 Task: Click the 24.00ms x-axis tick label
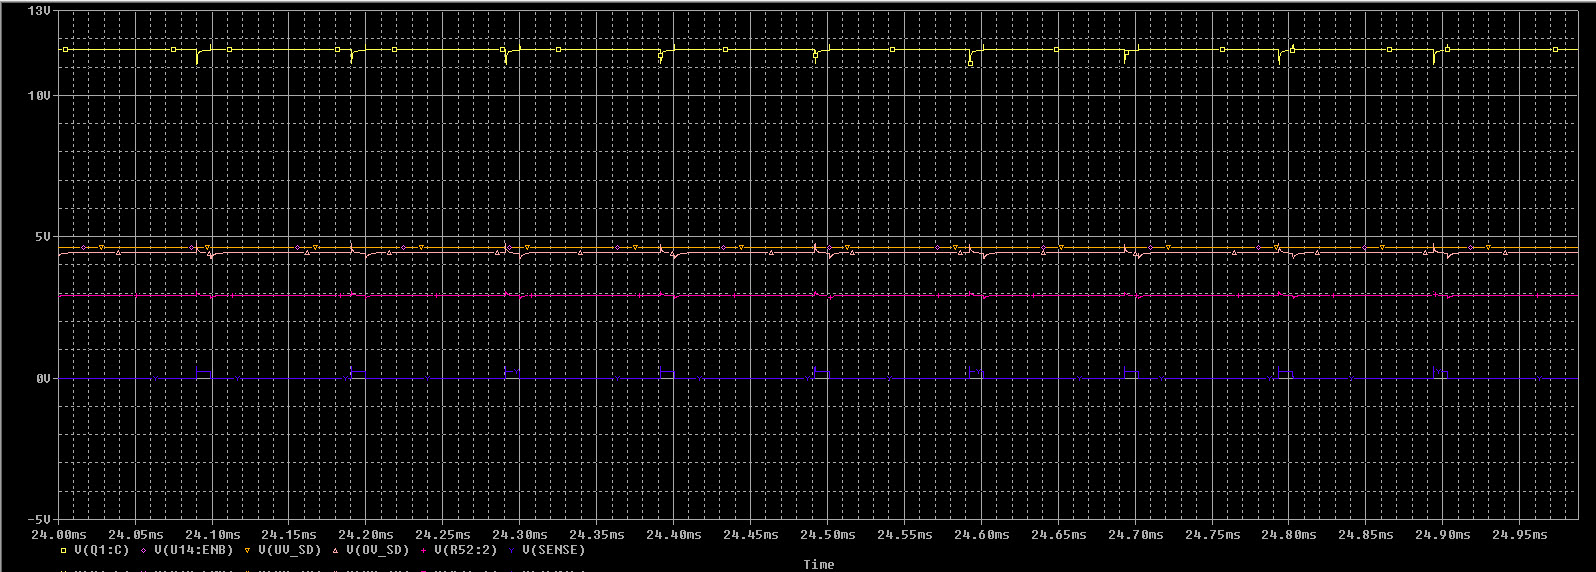click(x=59, y=535)
